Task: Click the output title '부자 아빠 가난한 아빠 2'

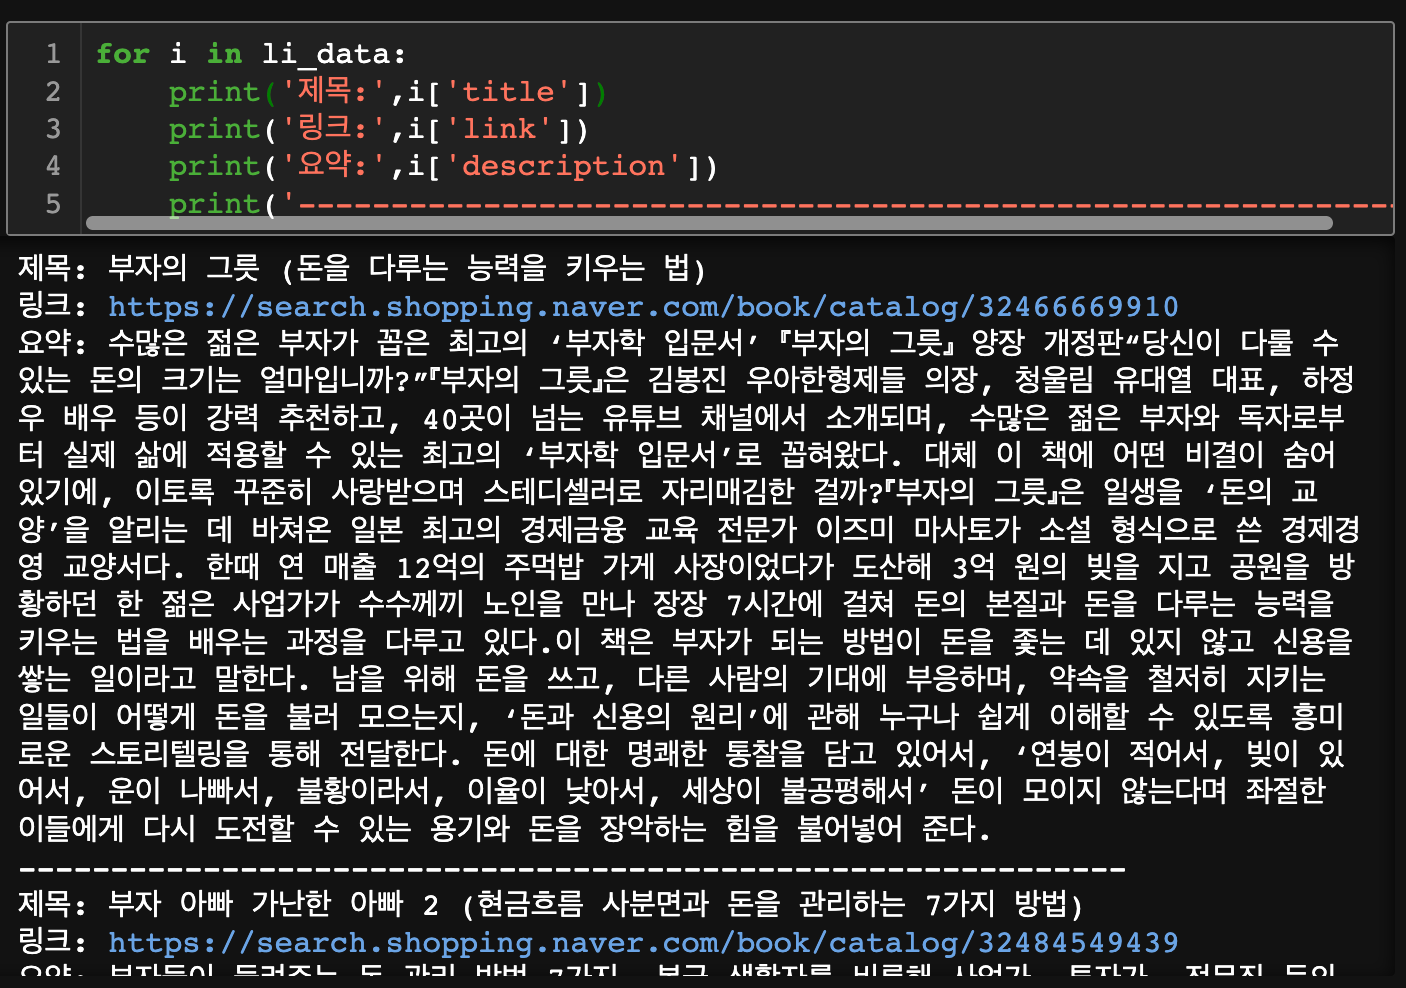Action: [273, 904]
